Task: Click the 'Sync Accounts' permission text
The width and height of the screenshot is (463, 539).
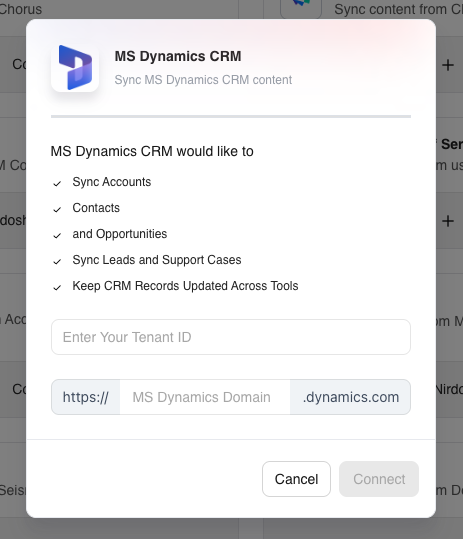Action: tap(112, 182)
